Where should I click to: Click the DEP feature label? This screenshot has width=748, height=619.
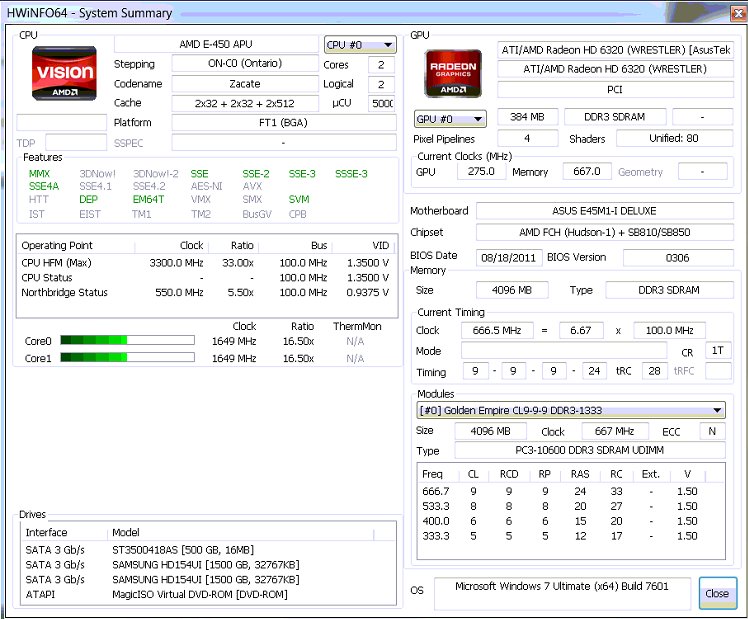tap(88, 199)
